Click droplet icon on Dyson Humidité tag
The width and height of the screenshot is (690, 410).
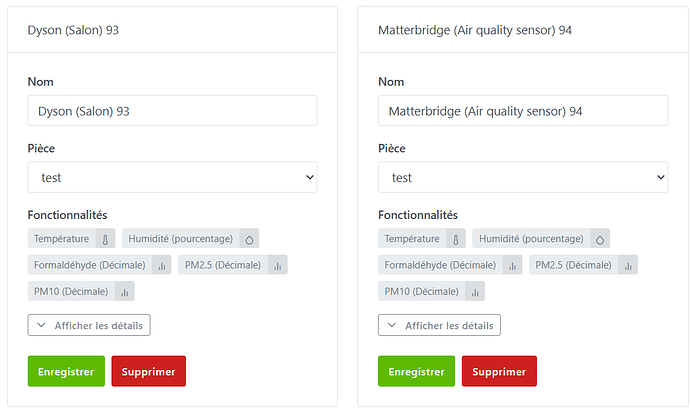click(249, 239)
